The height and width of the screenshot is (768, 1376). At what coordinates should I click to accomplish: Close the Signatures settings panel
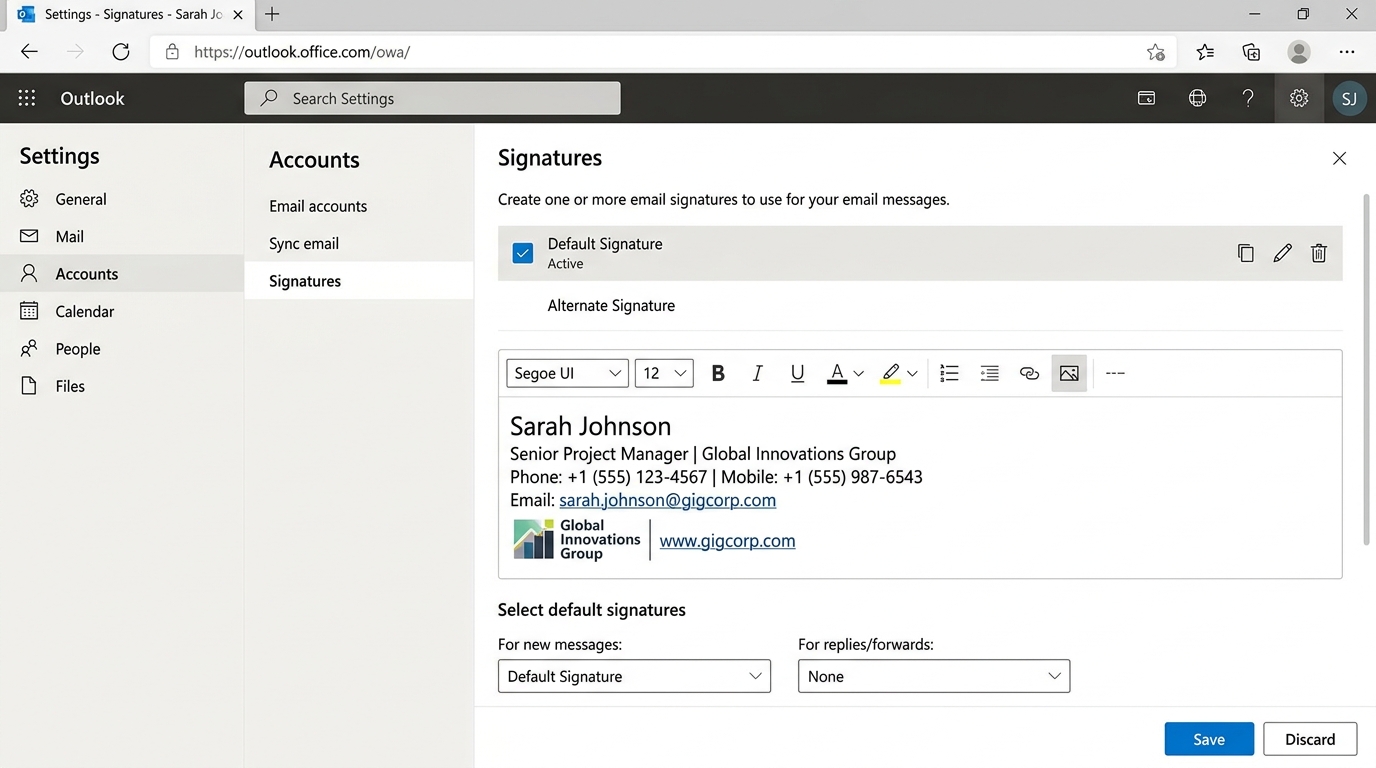point(1339,158)
